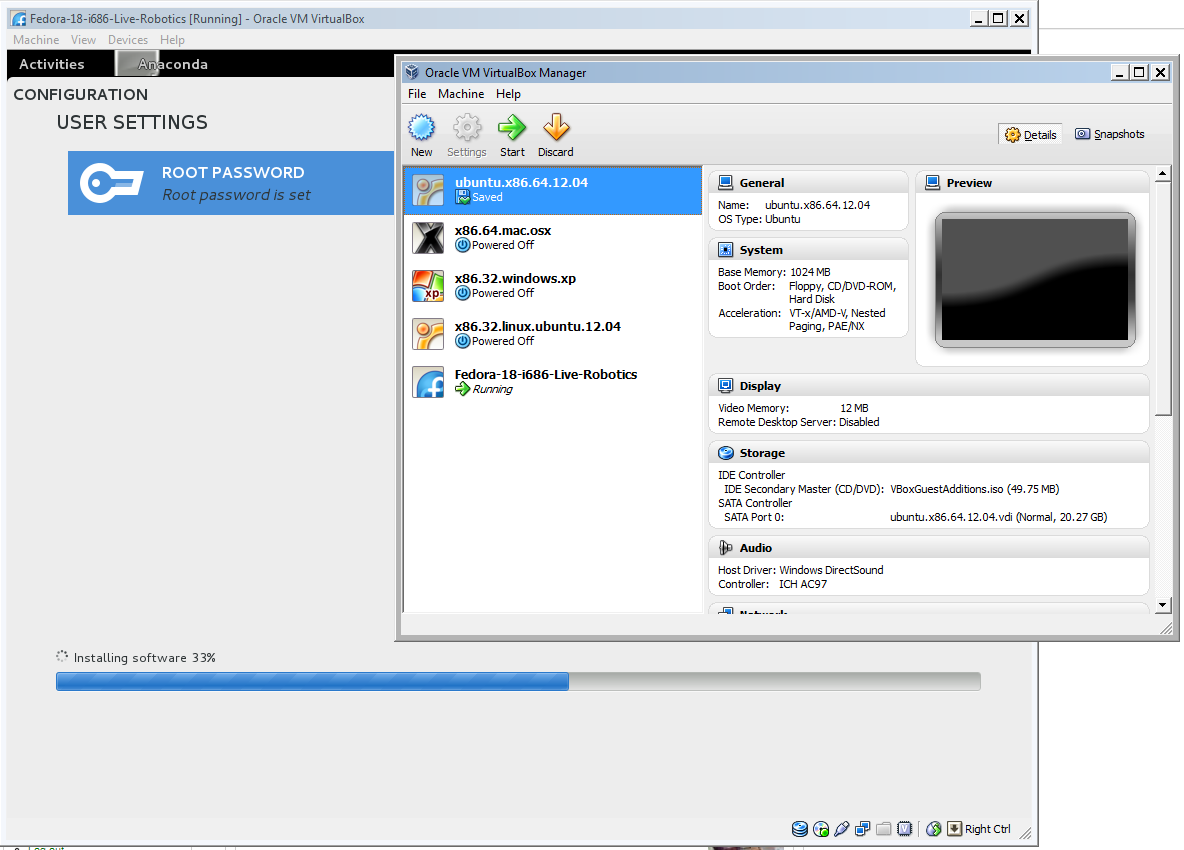Click the details pane scrollbar up arrow
1184x850 pixels.
[x=1163, y=174]
